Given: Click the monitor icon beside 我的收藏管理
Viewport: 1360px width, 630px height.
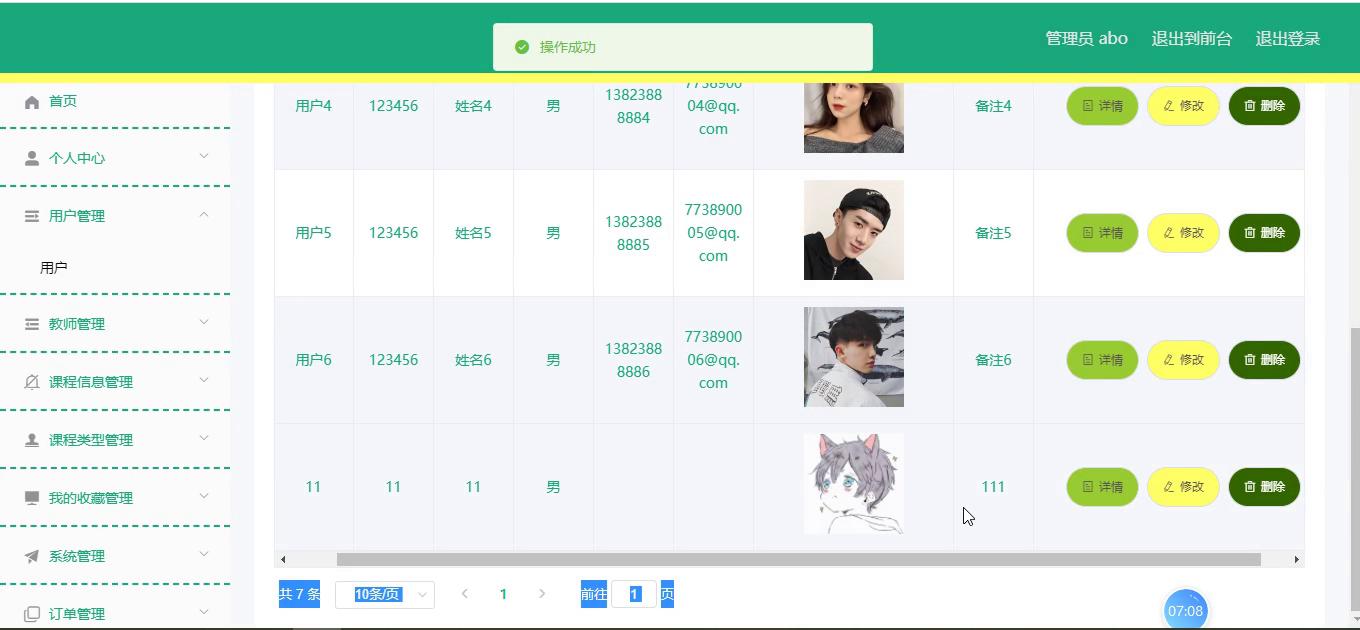Looking at the screenshot, I should tap(32, 498).
